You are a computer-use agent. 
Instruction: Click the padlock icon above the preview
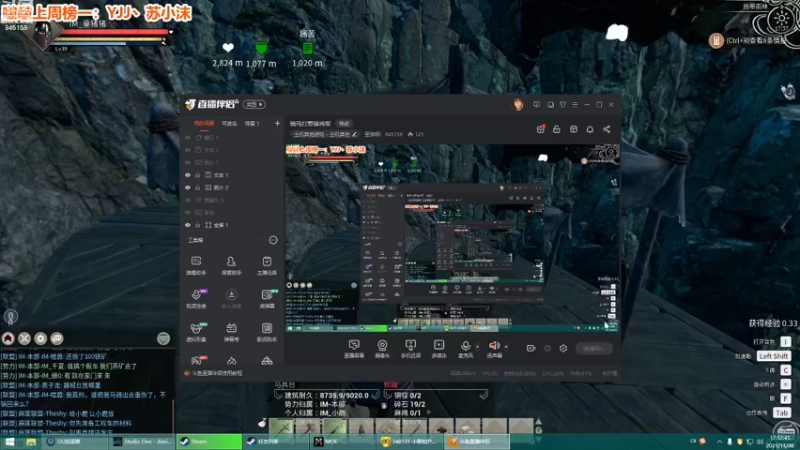coord(557,129)
